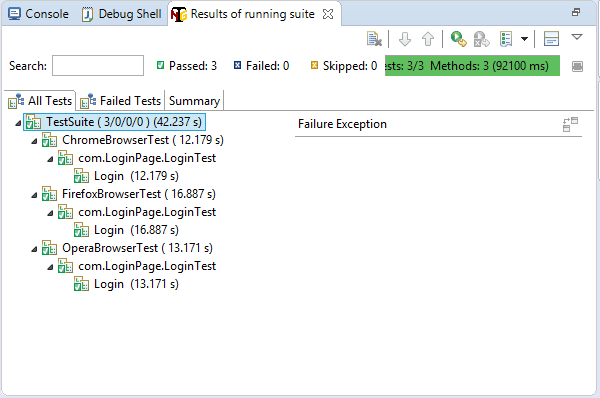Image resolution: width=600 pixels, height=398 pixels.
Task: Click the test history list icon
Action: pyautogui.click(x=506, y=39)
